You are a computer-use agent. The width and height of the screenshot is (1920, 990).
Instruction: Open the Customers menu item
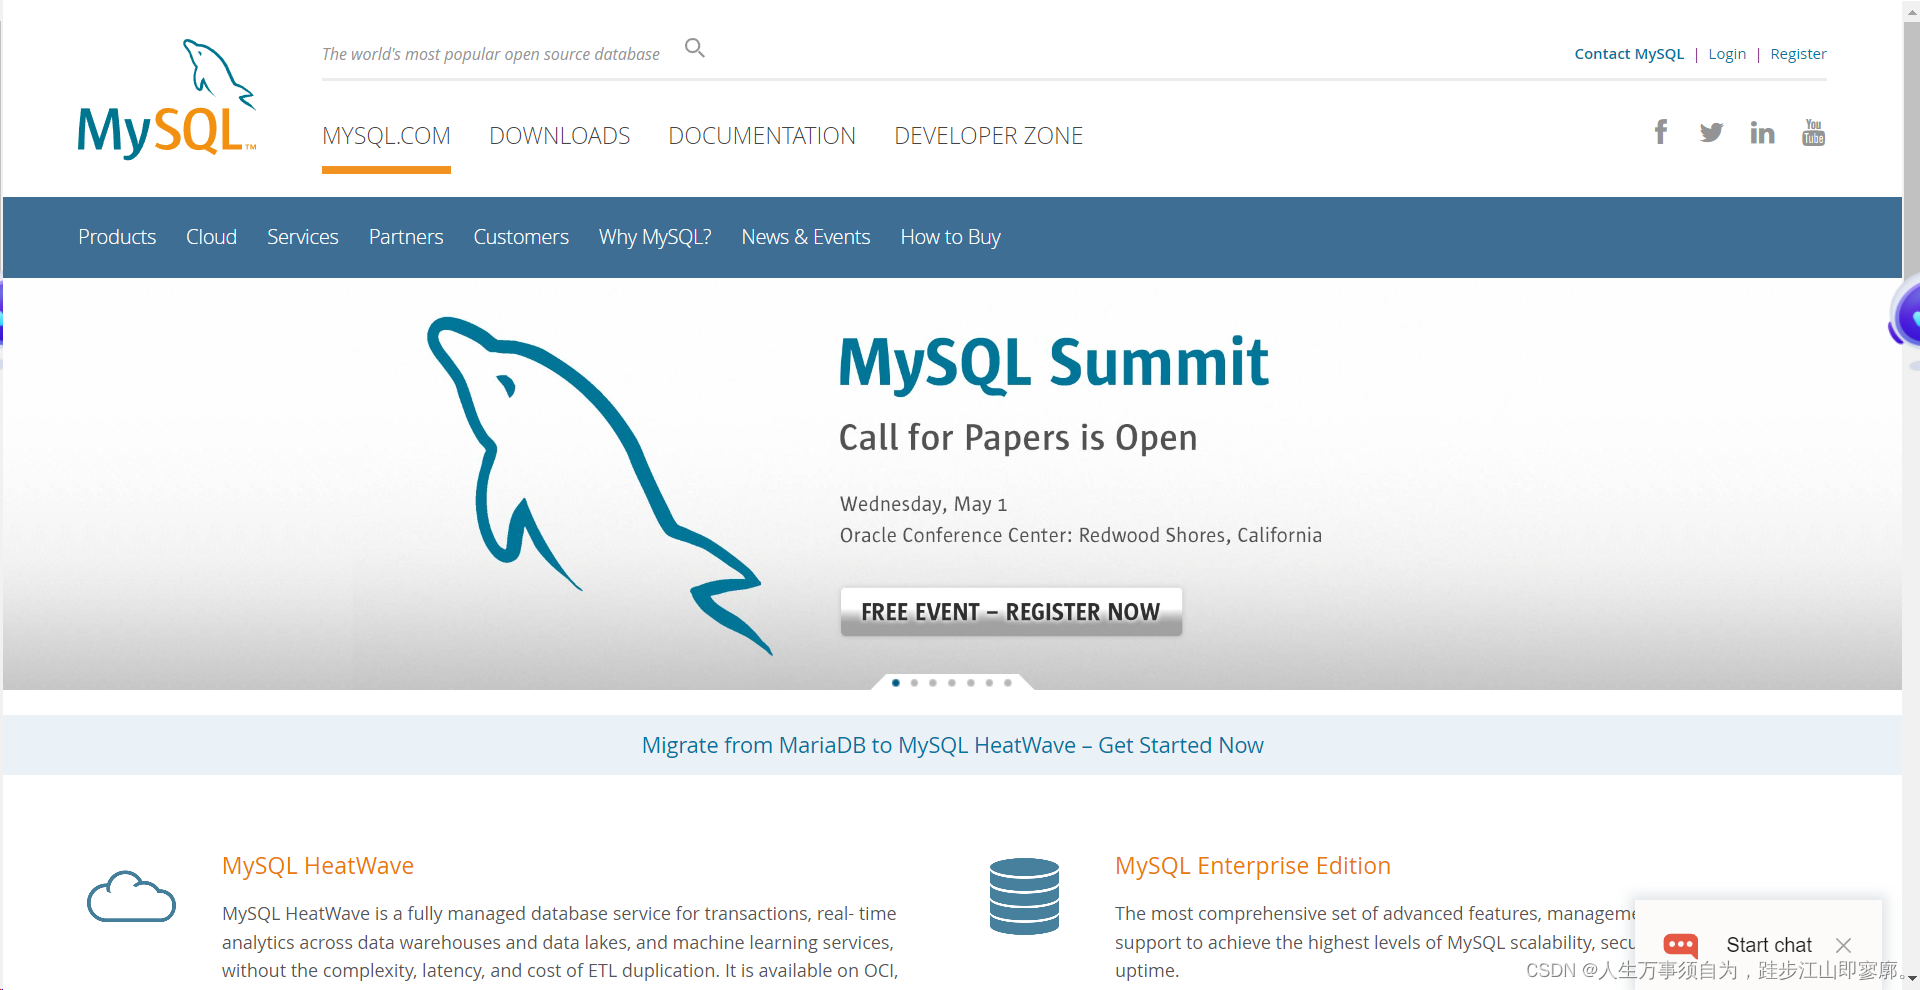(x=521, y=237)
